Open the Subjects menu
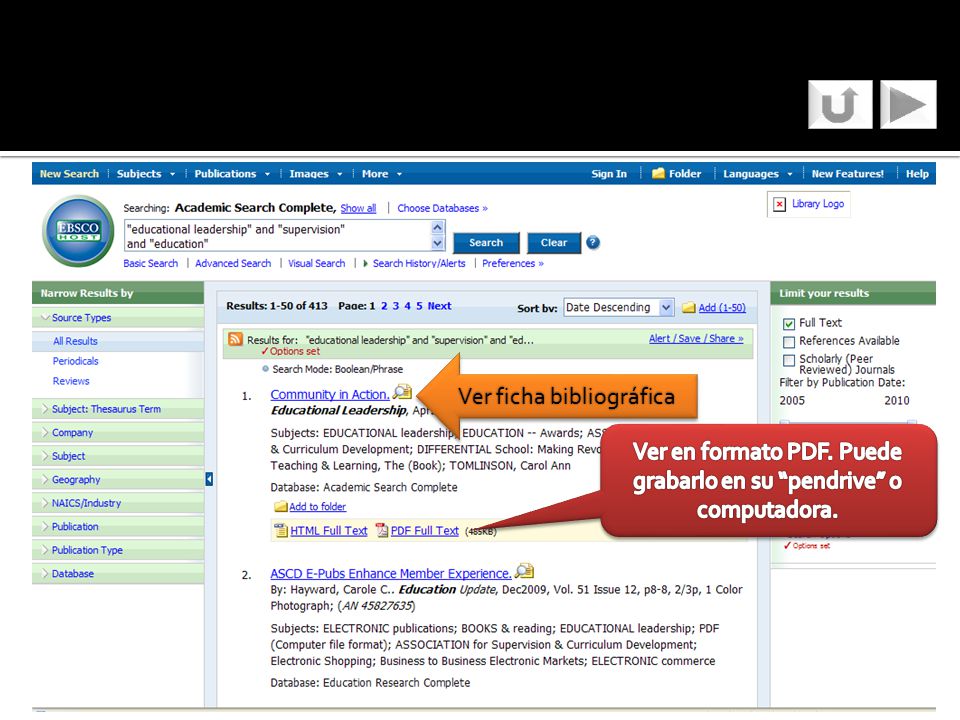This screenshot has height=720, width=960. [146, 174]
